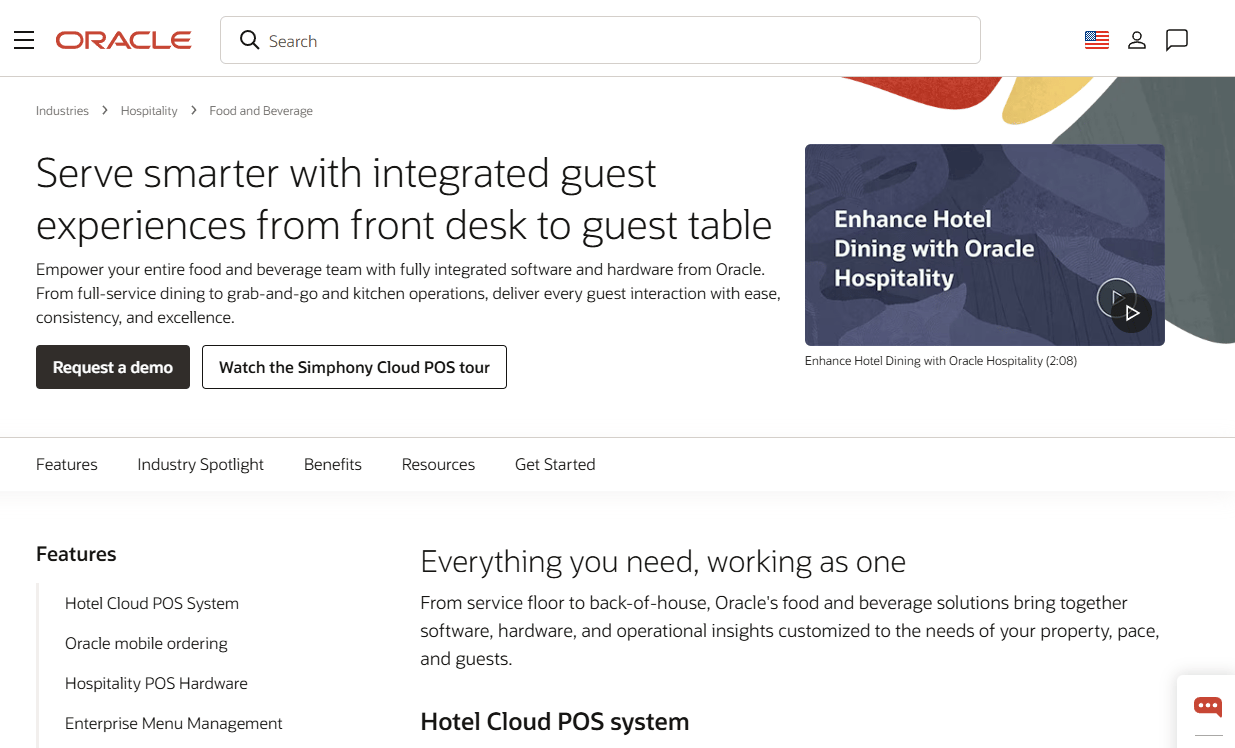Go to Industries breadcrumb
1235x748 pixels.
tap(62, 111)
